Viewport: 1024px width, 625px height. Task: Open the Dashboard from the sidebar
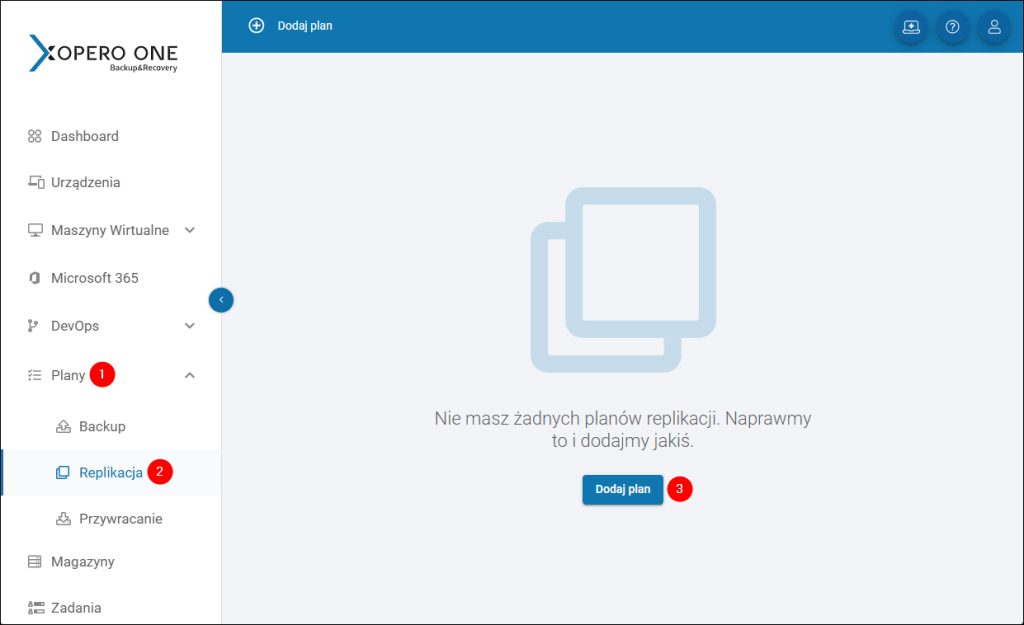click(x=36, y=136)
